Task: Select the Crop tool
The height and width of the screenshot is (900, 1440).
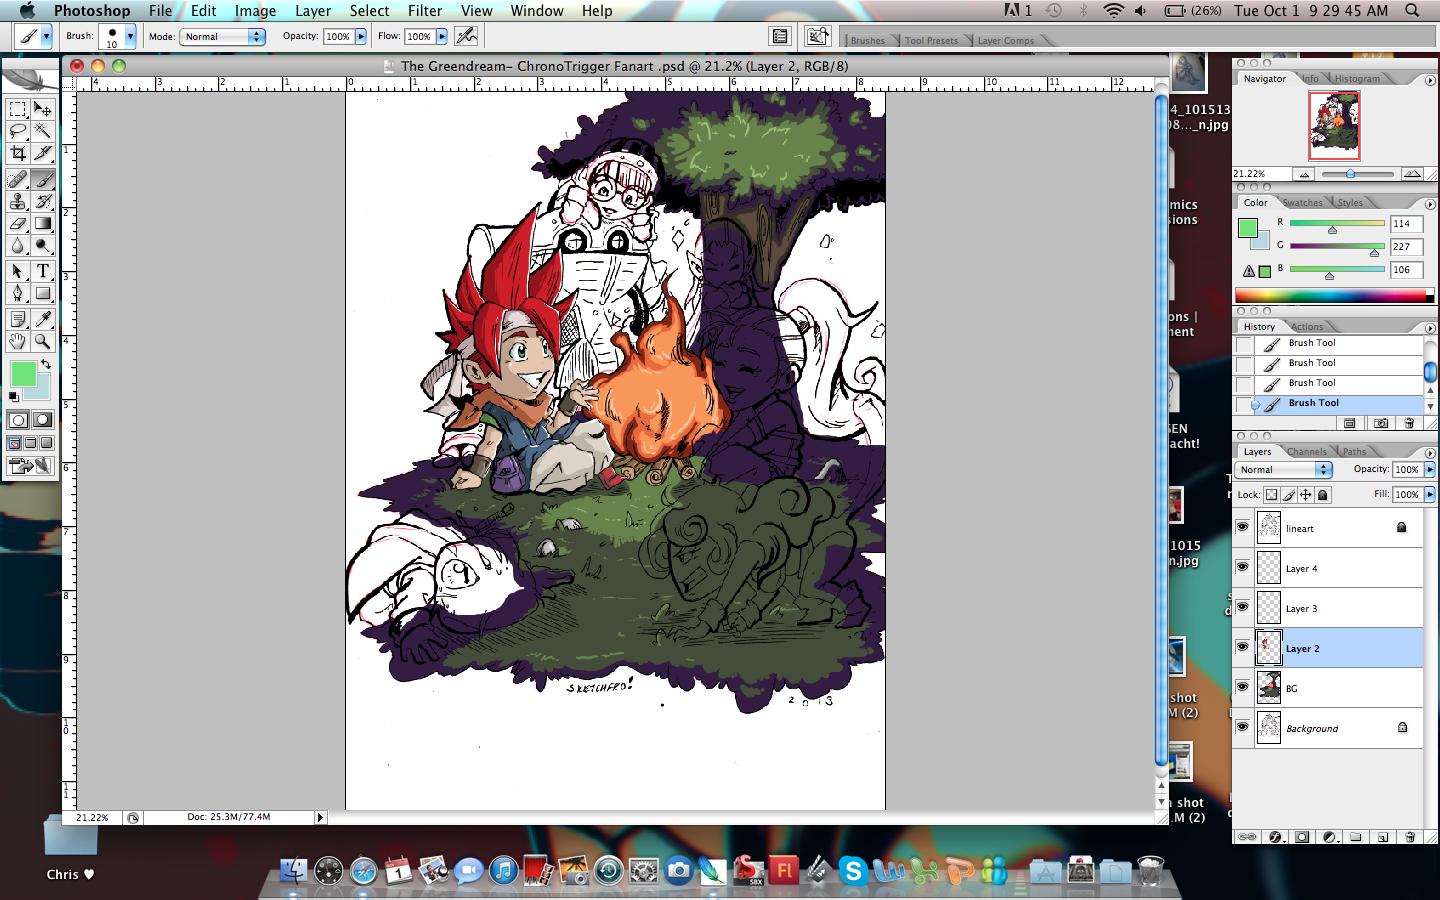Action: coord(18,153)
